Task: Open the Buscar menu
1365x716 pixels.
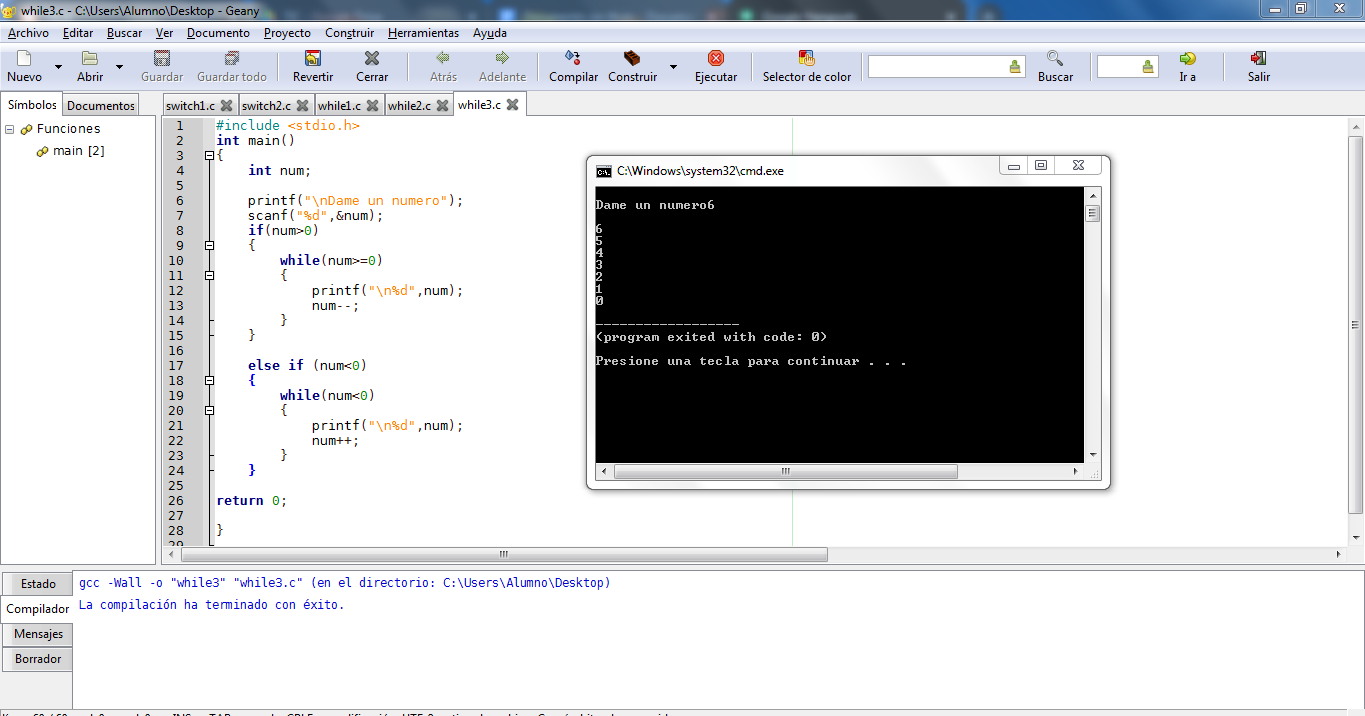Action: 125,33
